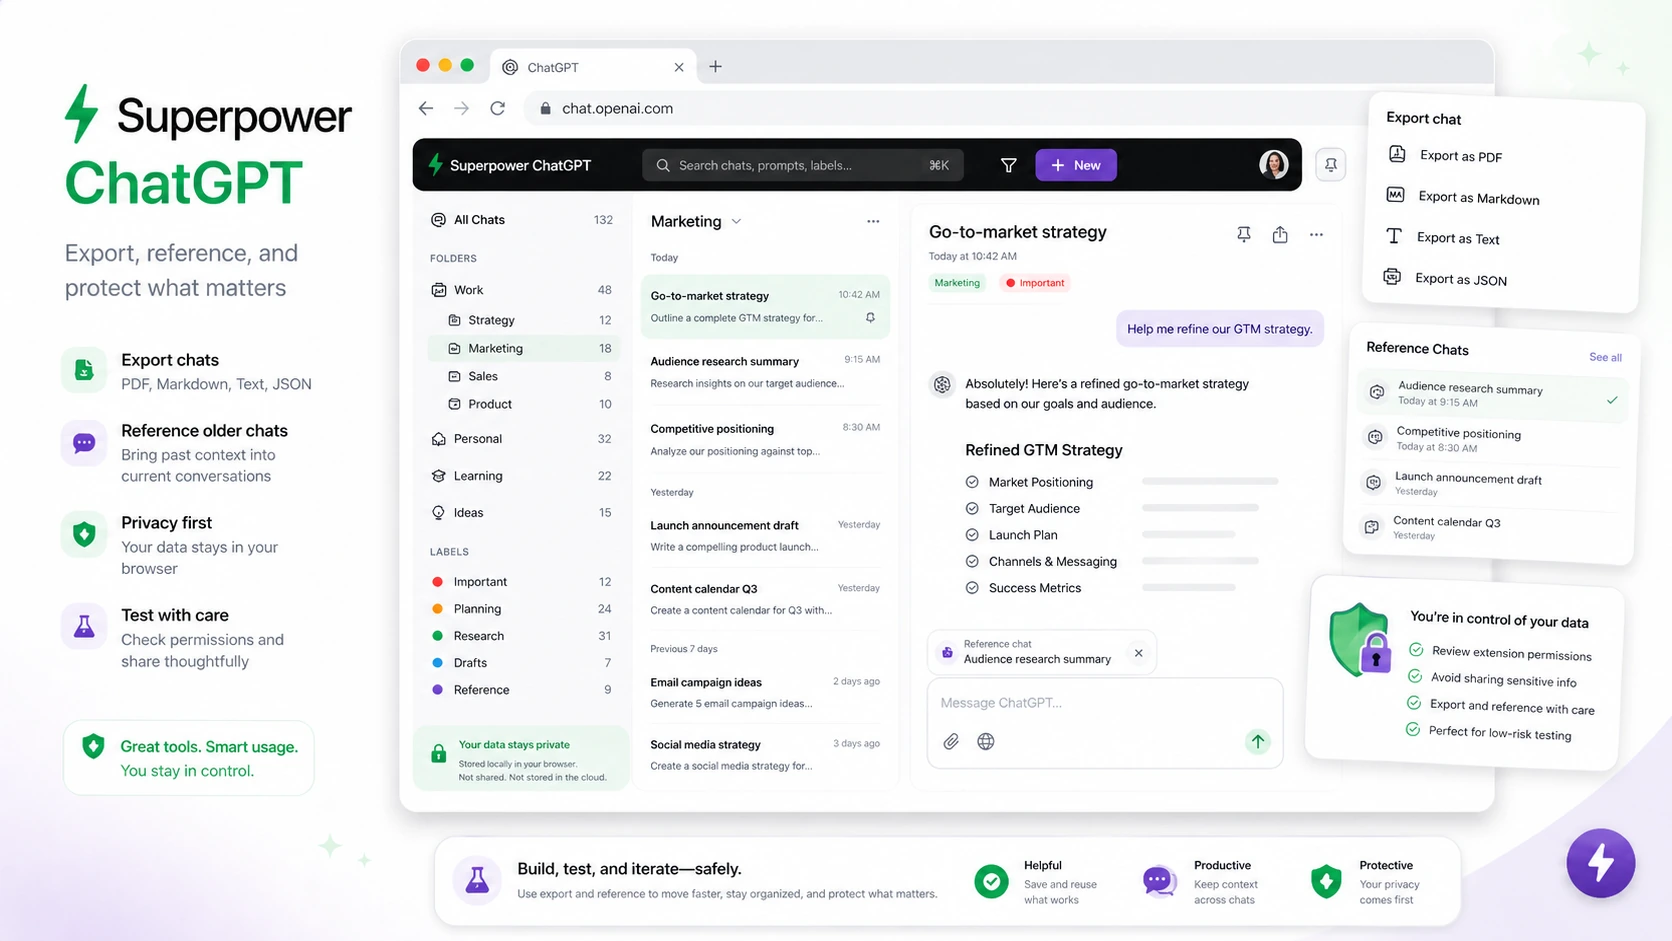
Task: Click the Marketing tag on conversation
Action: coord(957,283)
